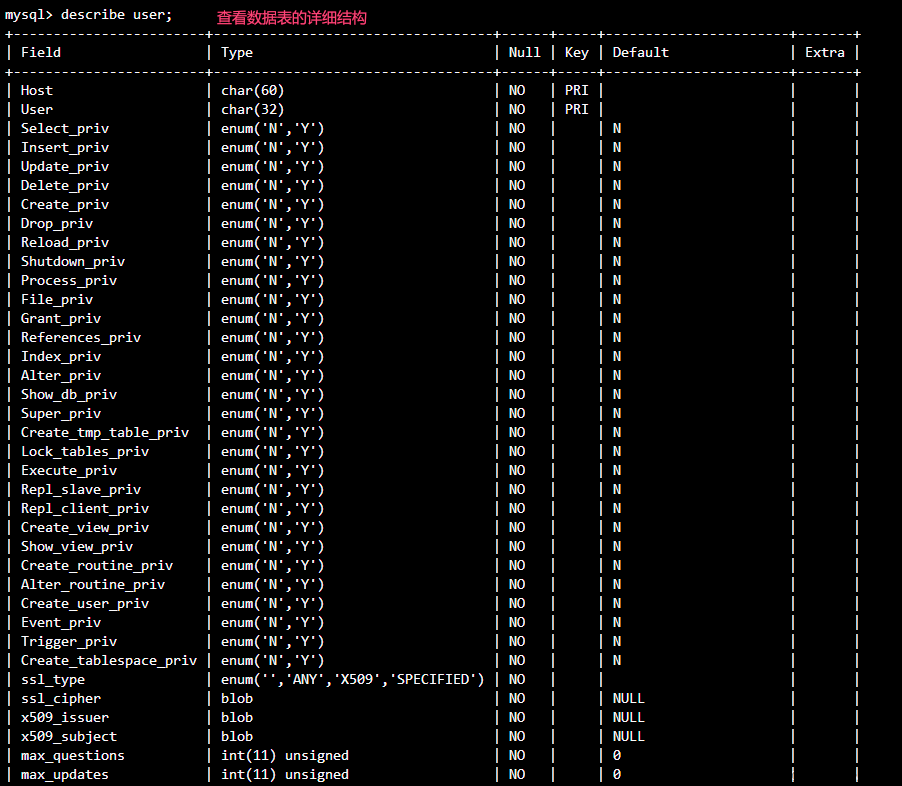Select the 'Select_priv' field name
The image size is (902, 786).
coord(65,128)
